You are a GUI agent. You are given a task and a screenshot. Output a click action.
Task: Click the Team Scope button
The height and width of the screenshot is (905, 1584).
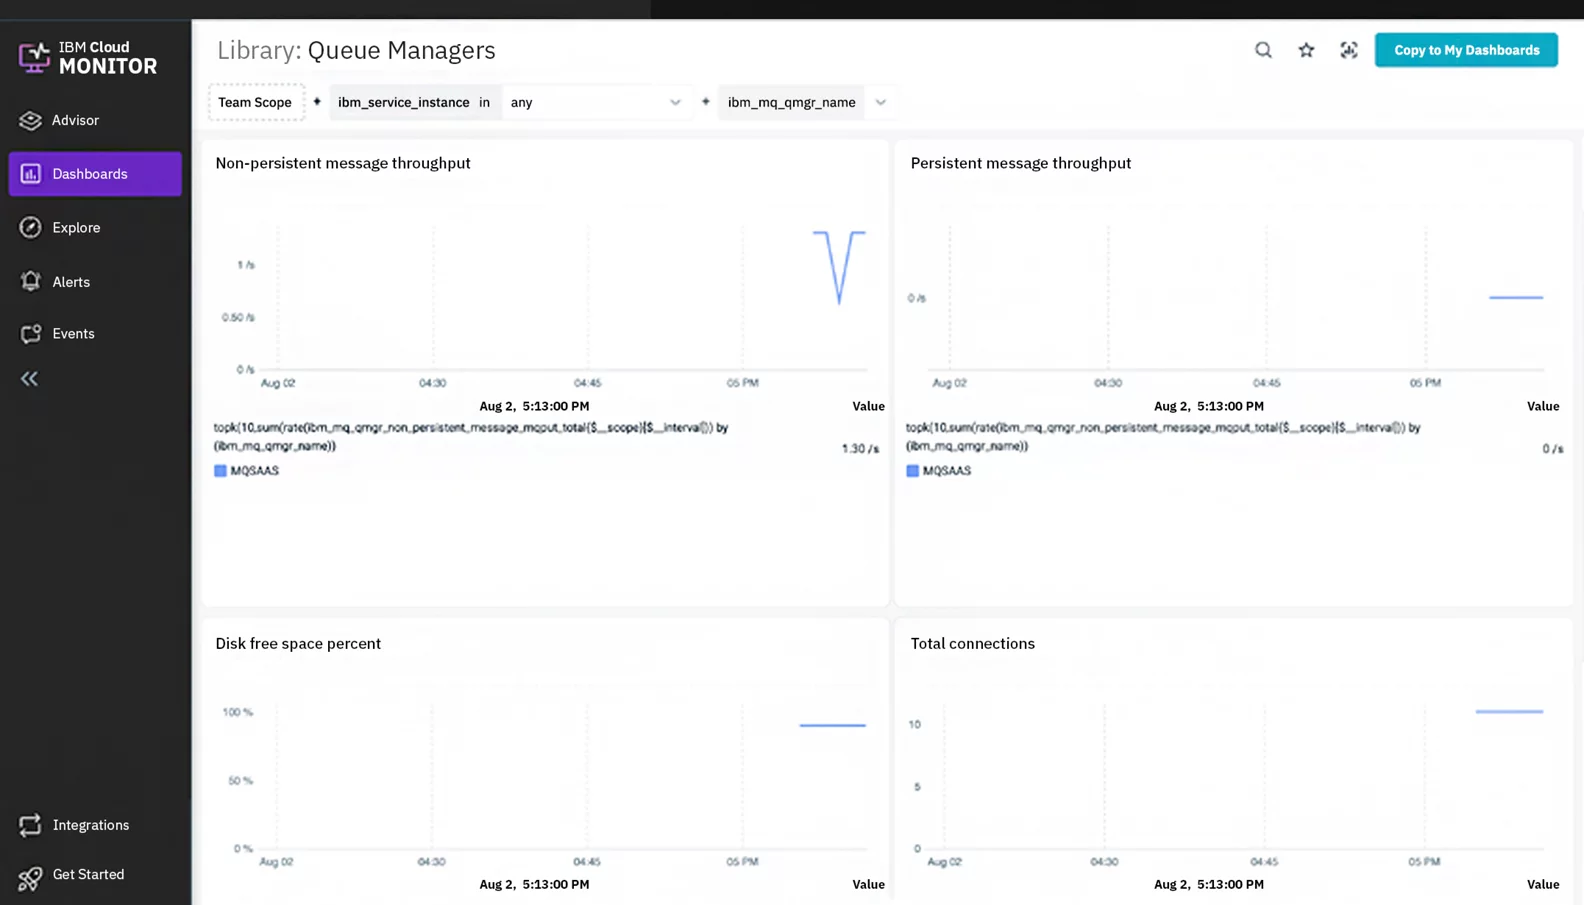255,102
